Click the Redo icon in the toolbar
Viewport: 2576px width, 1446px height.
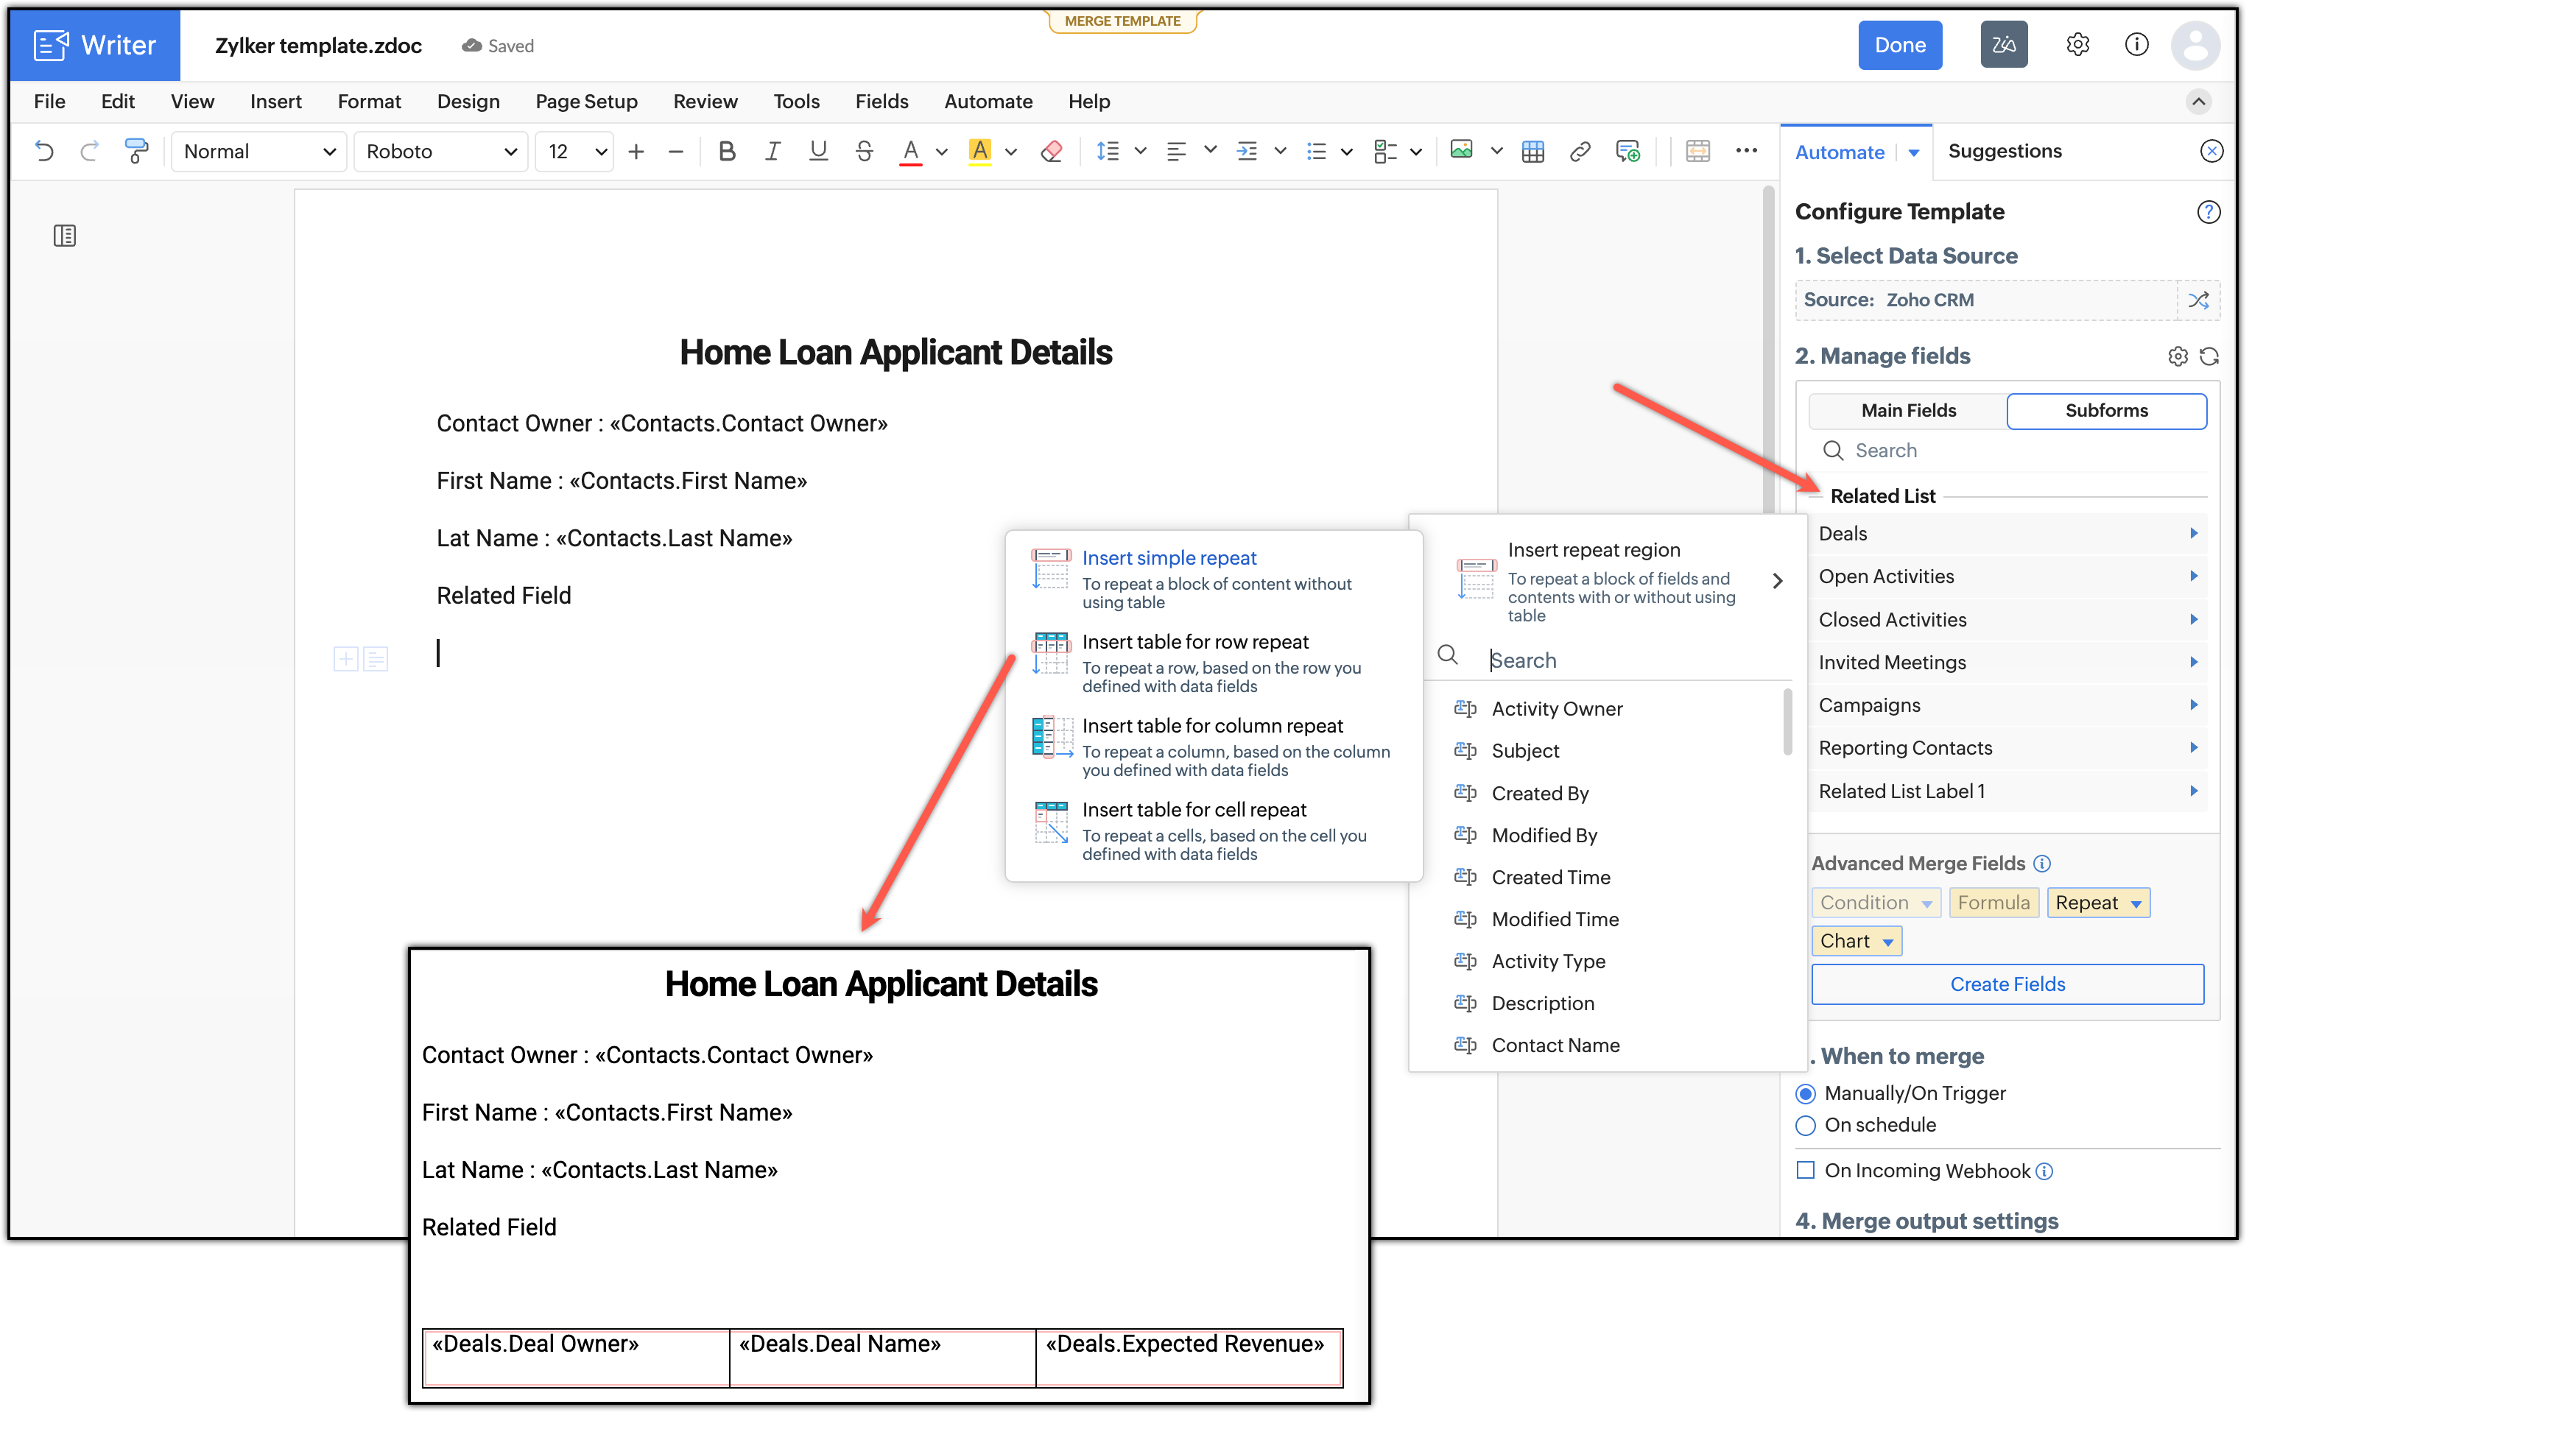90,151
